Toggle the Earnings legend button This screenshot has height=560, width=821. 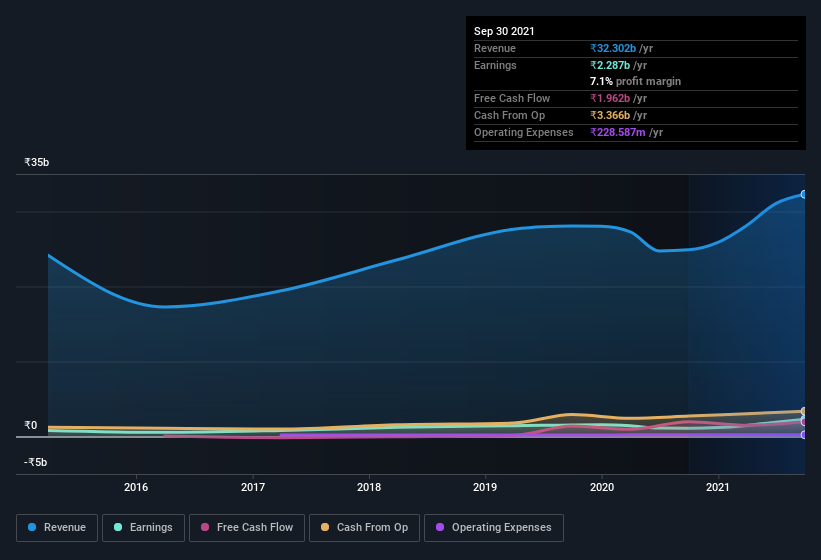pyautogui.click(x=143, y=528)
